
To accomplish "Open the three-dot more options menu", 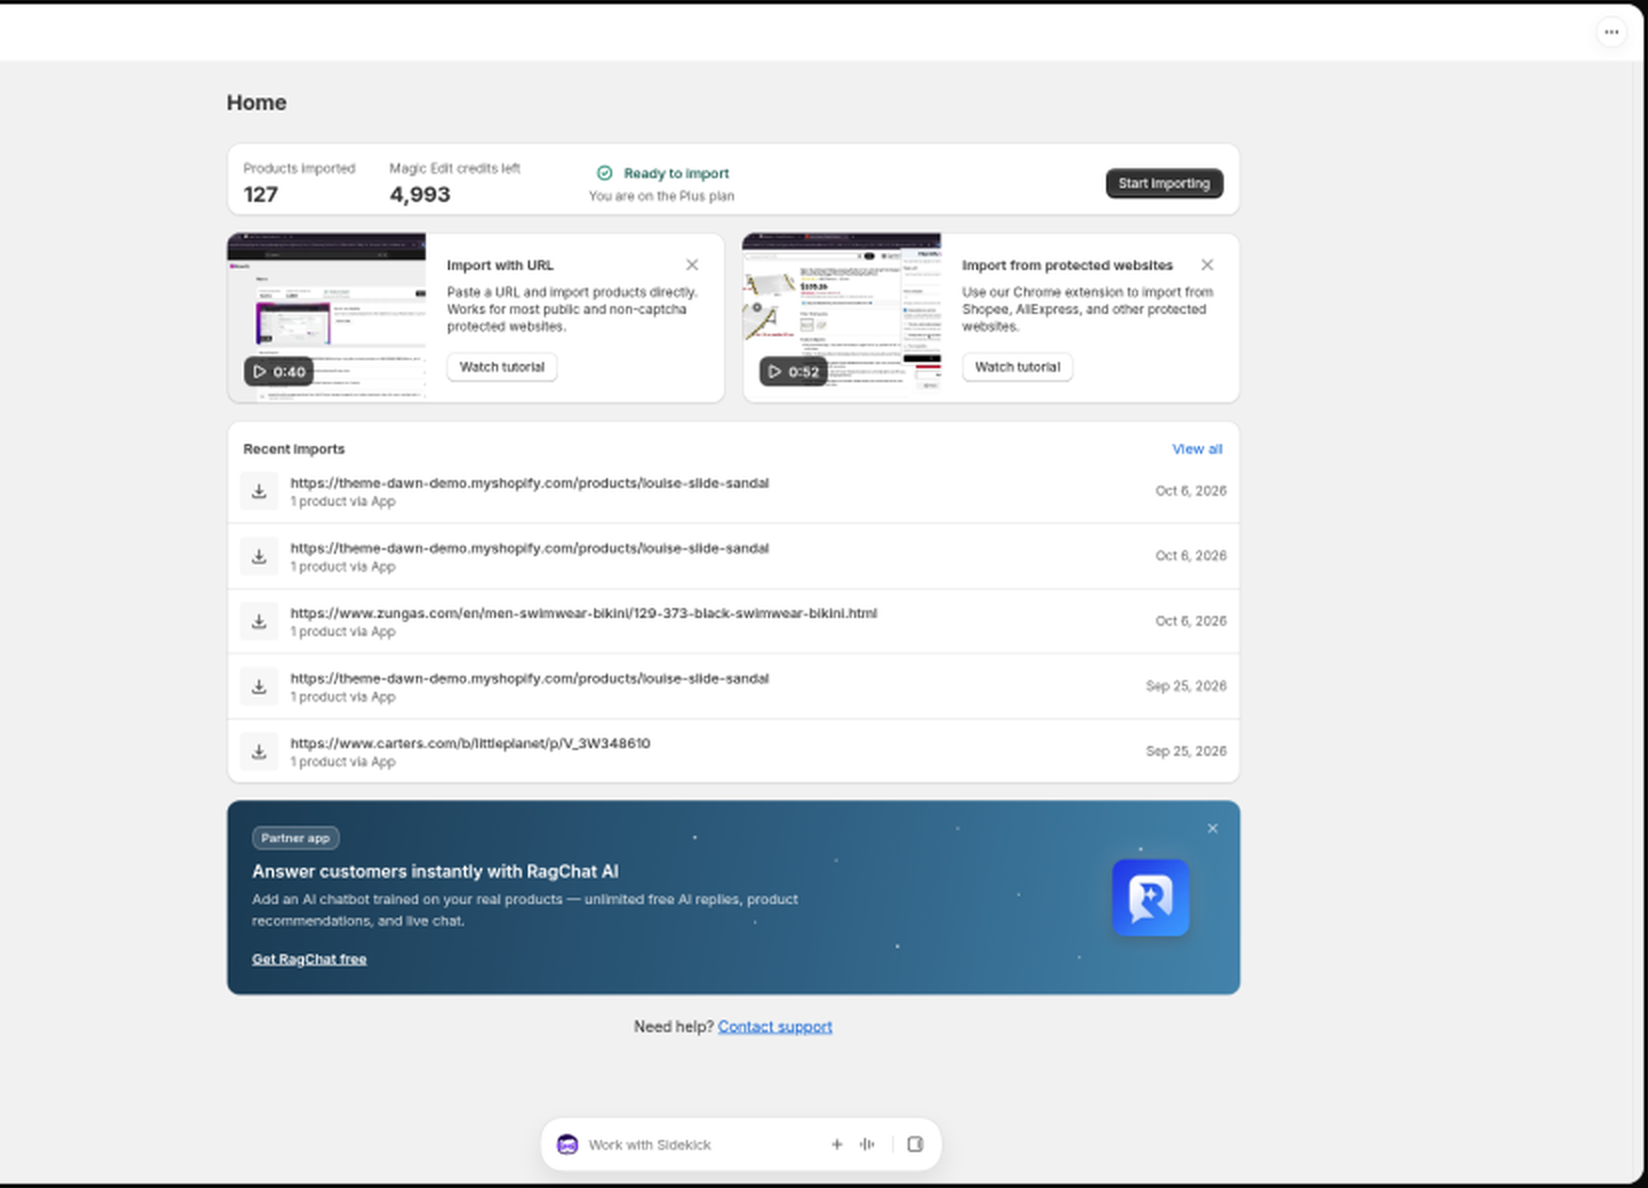I will pos(1611,32).
